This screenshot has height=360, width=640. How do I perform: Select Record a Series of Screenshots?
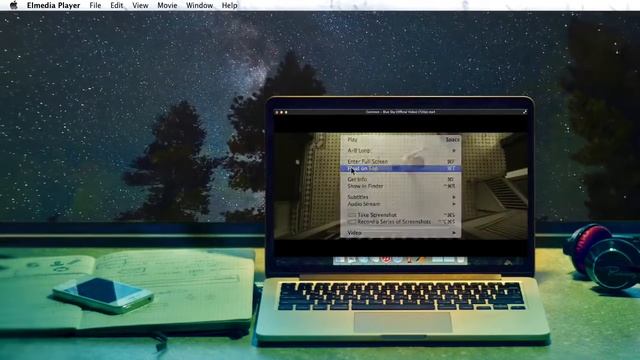[x=401, y=222]
